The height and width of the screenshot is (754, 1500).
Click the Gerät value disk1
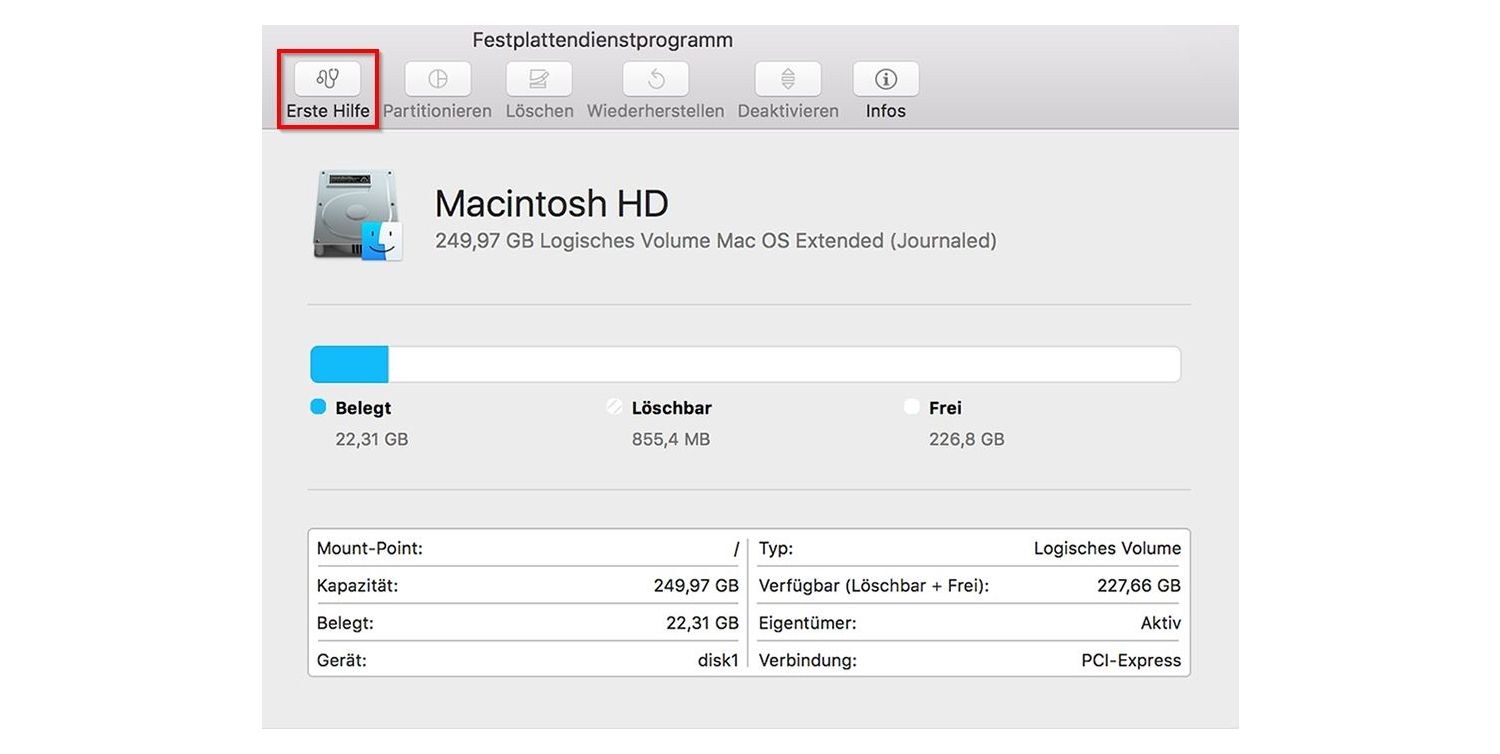point(718,661)
